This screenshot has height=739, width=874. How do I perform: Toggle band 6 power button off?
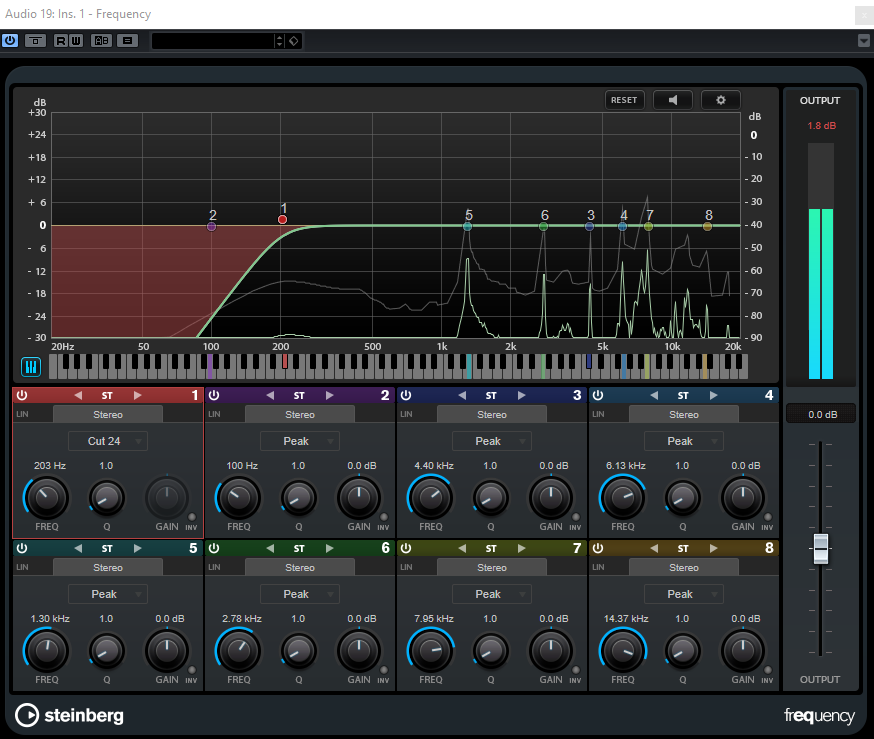click(214, 548)
